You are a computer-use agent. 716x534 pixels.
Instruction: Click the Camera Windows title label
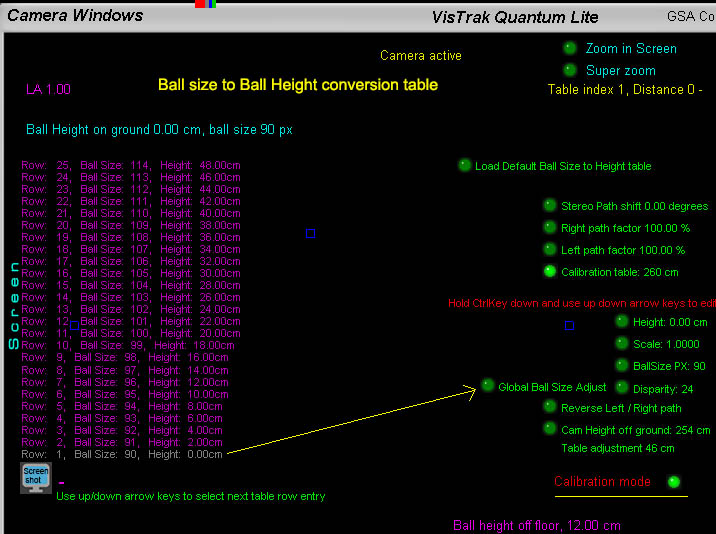tap(75, 15)
